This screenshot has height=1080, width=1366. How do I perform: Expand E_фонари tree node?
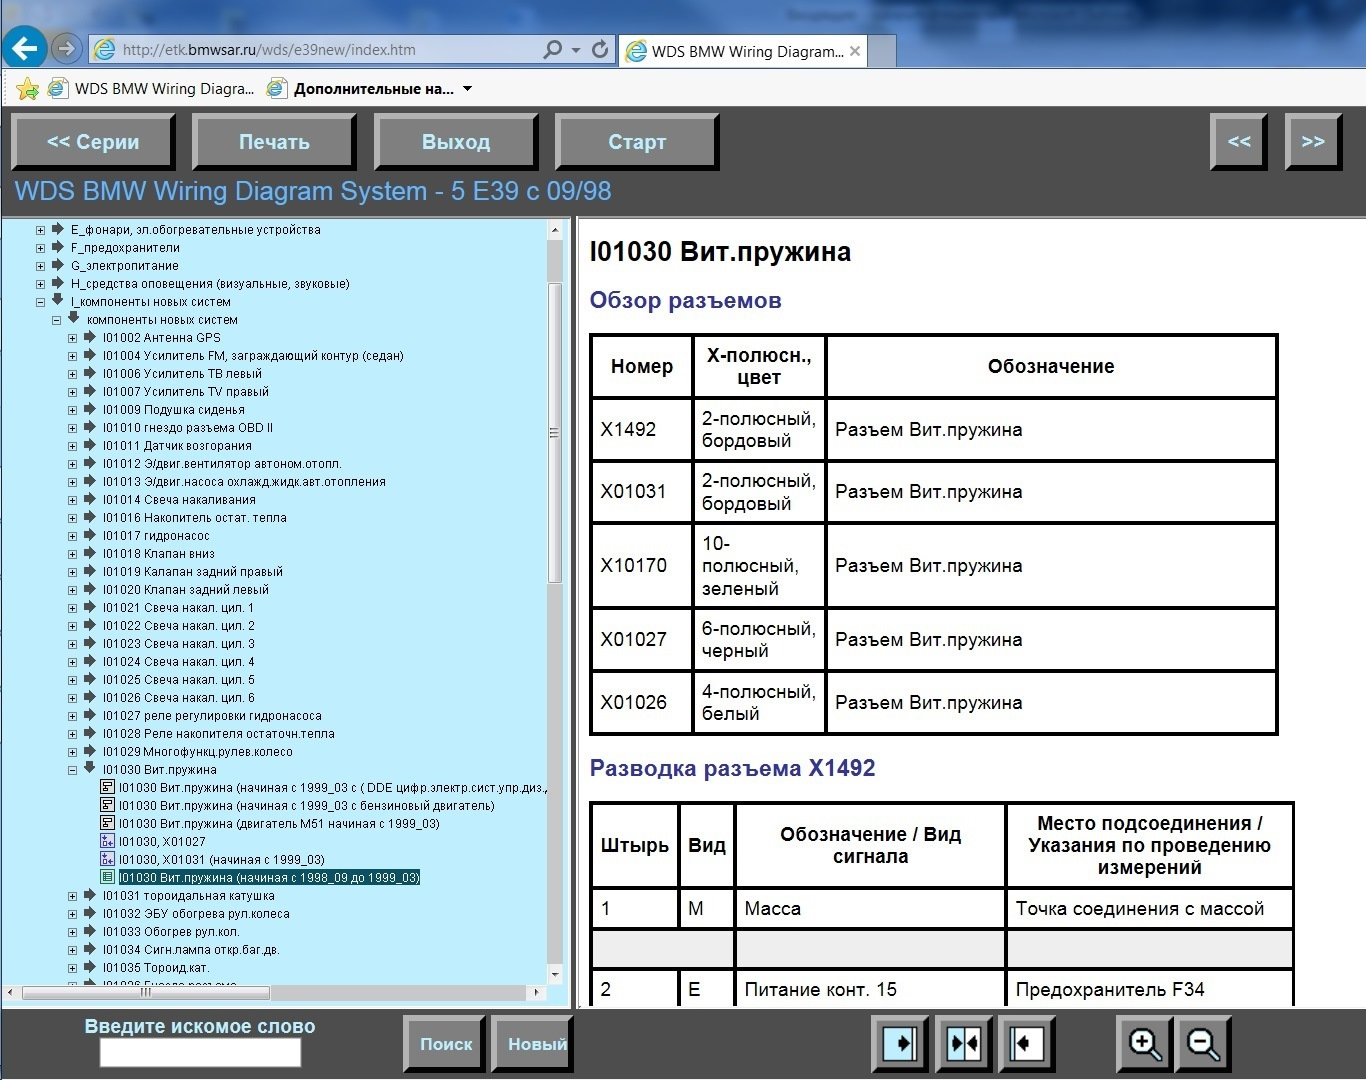pyautogui.click(x=40, y=230)
